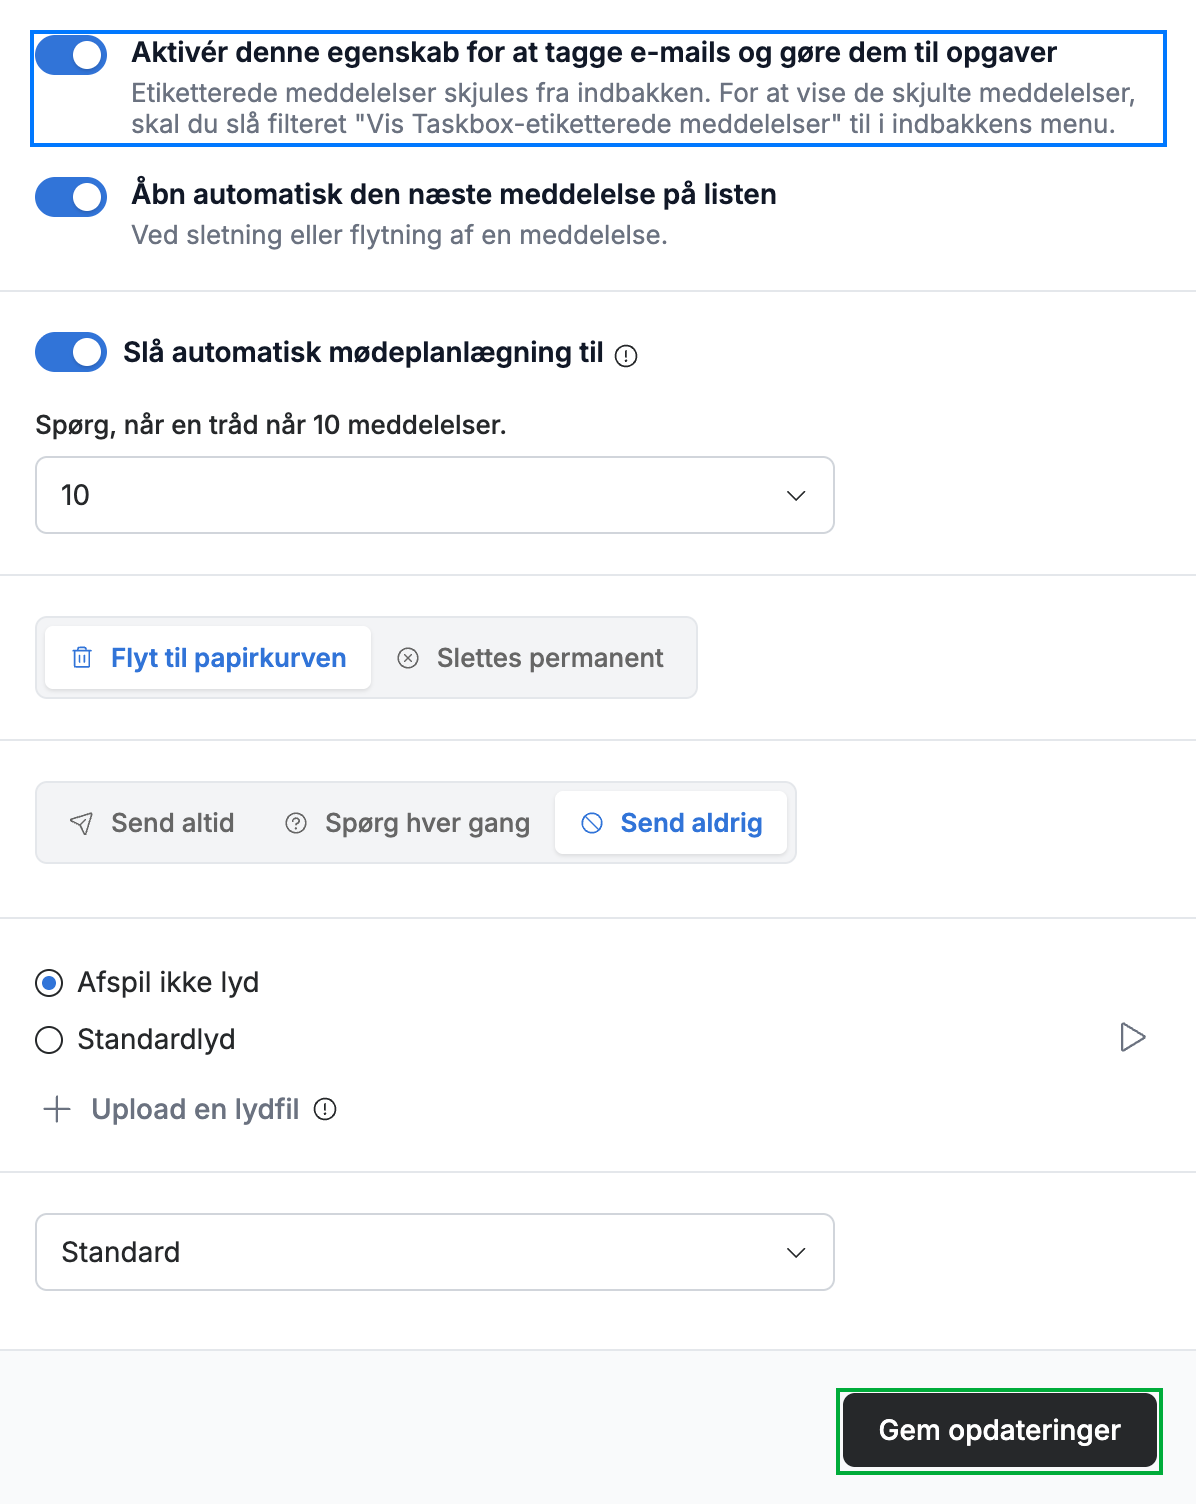Viewport: 1196px width, 1504px height.
Task: Disable Slå automatisk mødeplanlægning til switch
Action: pyautogui.click(x=71, y=352)
